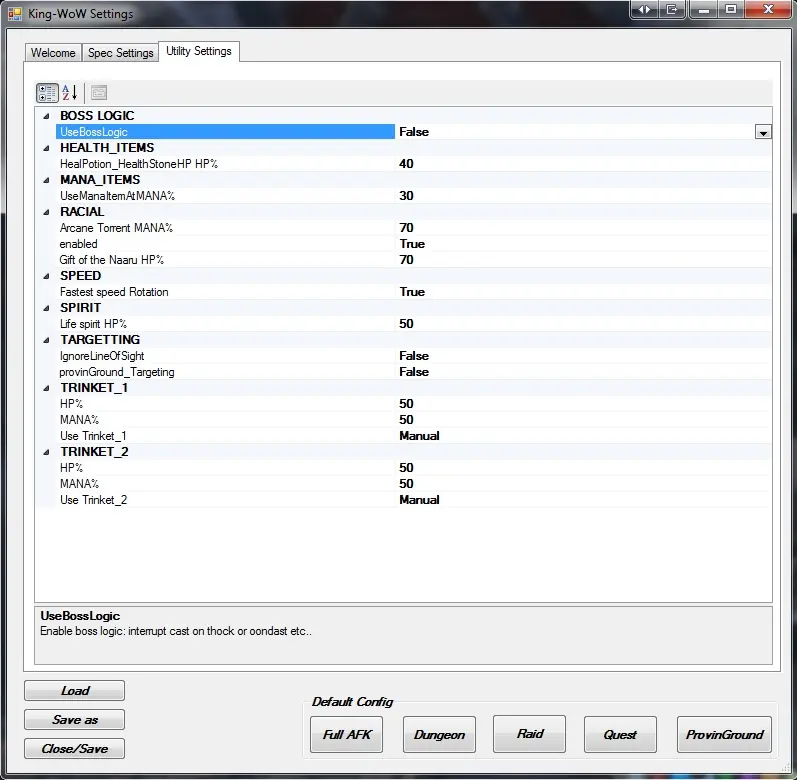Click the racial enabled True value
The height and width of the screenshot is (780, 797).
(x=412, y=244)
